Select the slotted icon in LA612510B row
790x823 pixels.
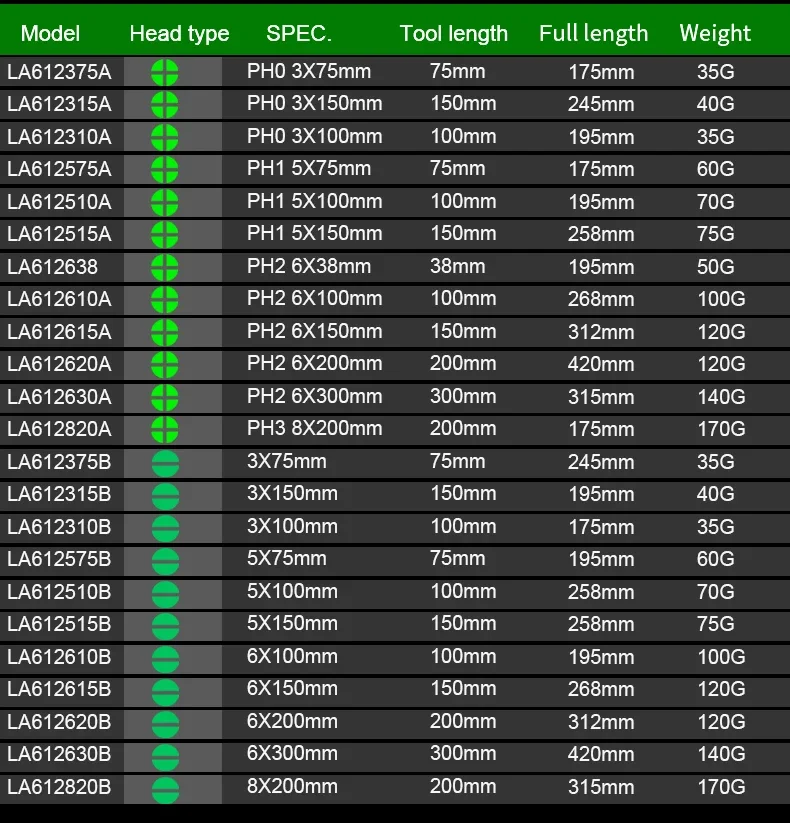165,594
